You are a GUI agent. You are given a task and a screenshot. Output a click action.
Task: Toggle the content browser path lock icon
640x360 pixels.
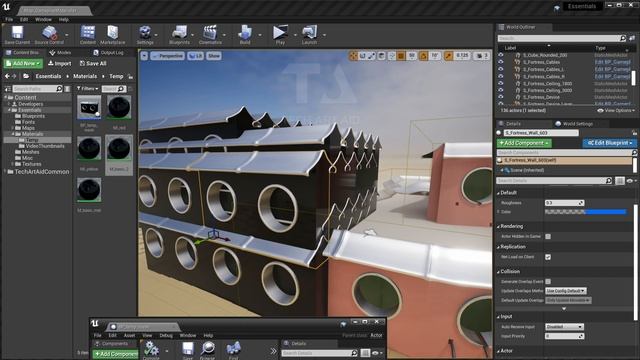(130, 76)
